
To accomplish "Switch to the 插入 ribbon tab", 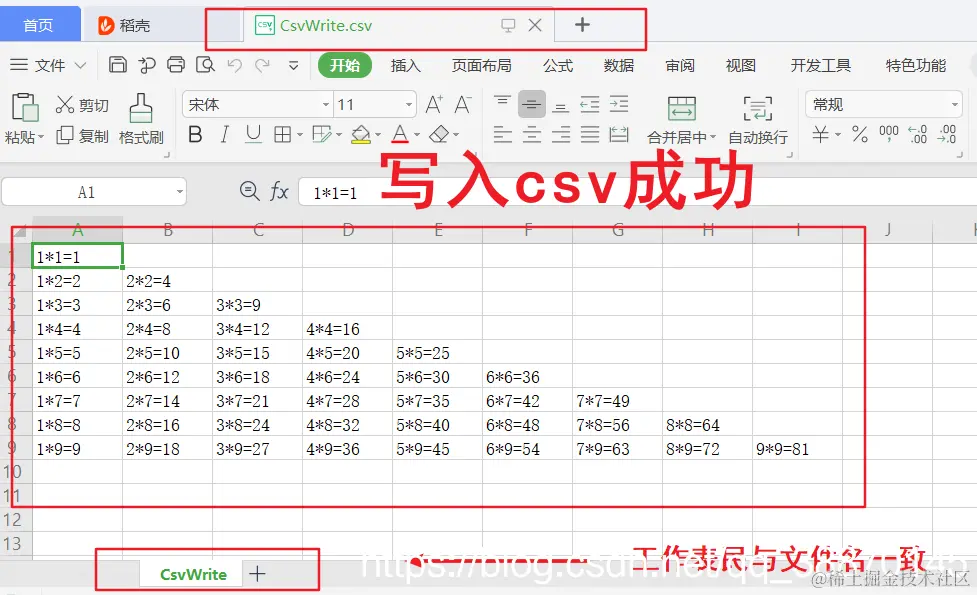I will point(404,65).
